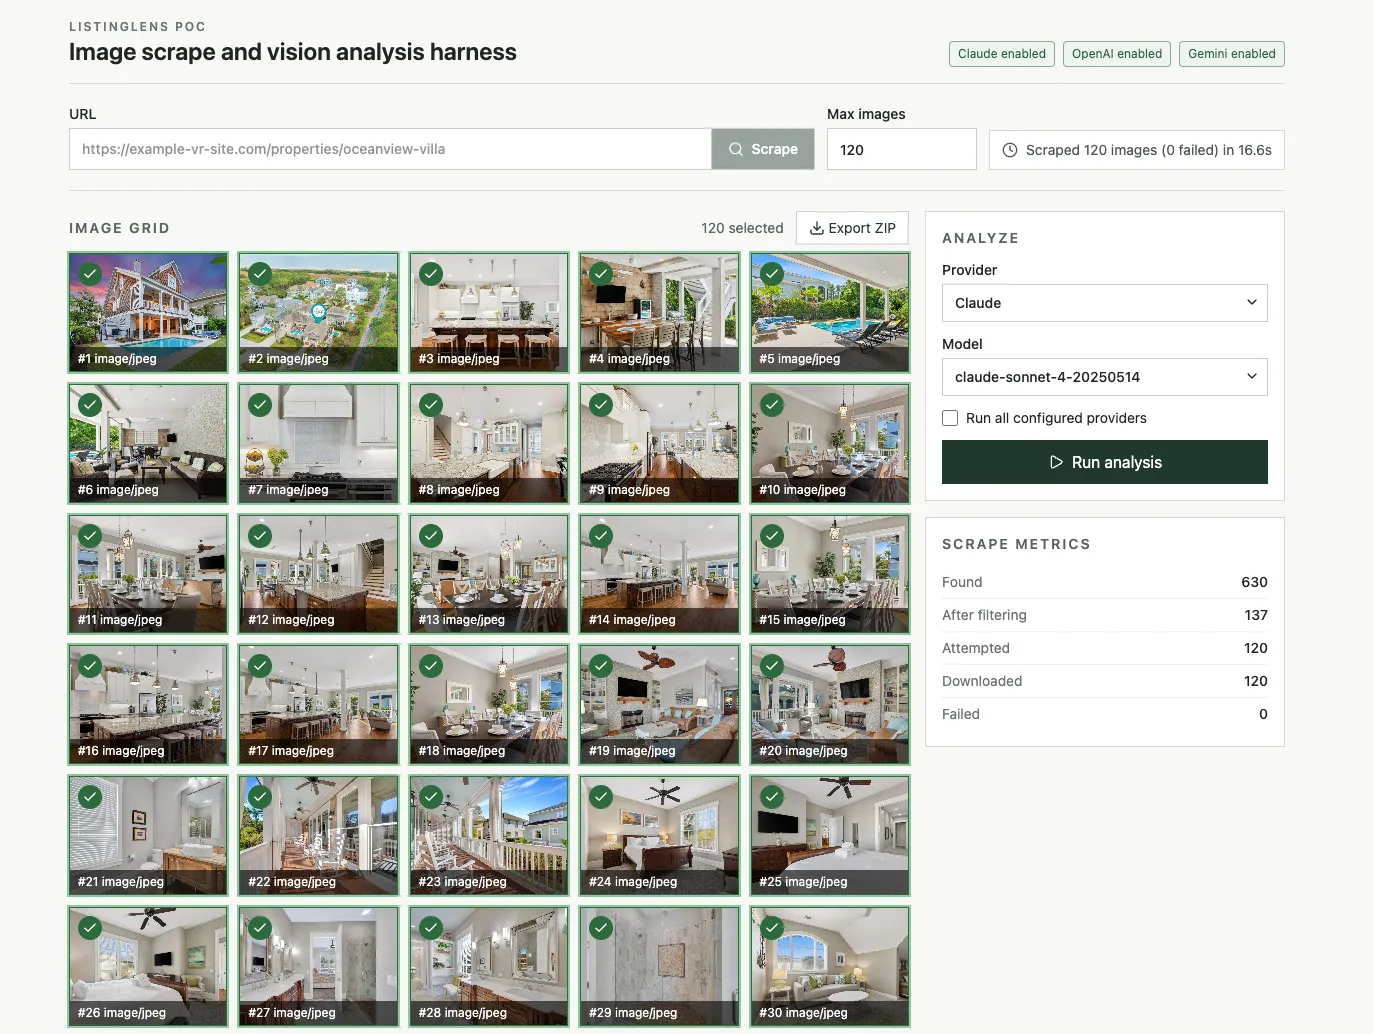Image resolution: width=1373 pixels, height=1034 pixels.
Task: Click the '120 selected' count text
Action: click(x=742, y=228)
